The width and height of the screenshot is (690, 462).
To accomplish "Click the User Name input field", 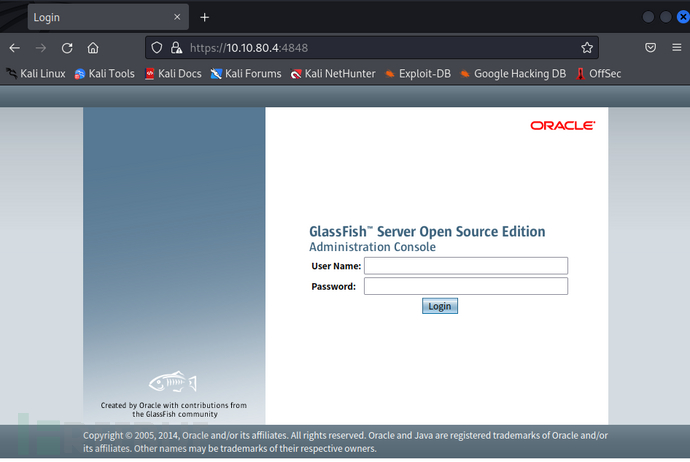I will coord(466,266).
